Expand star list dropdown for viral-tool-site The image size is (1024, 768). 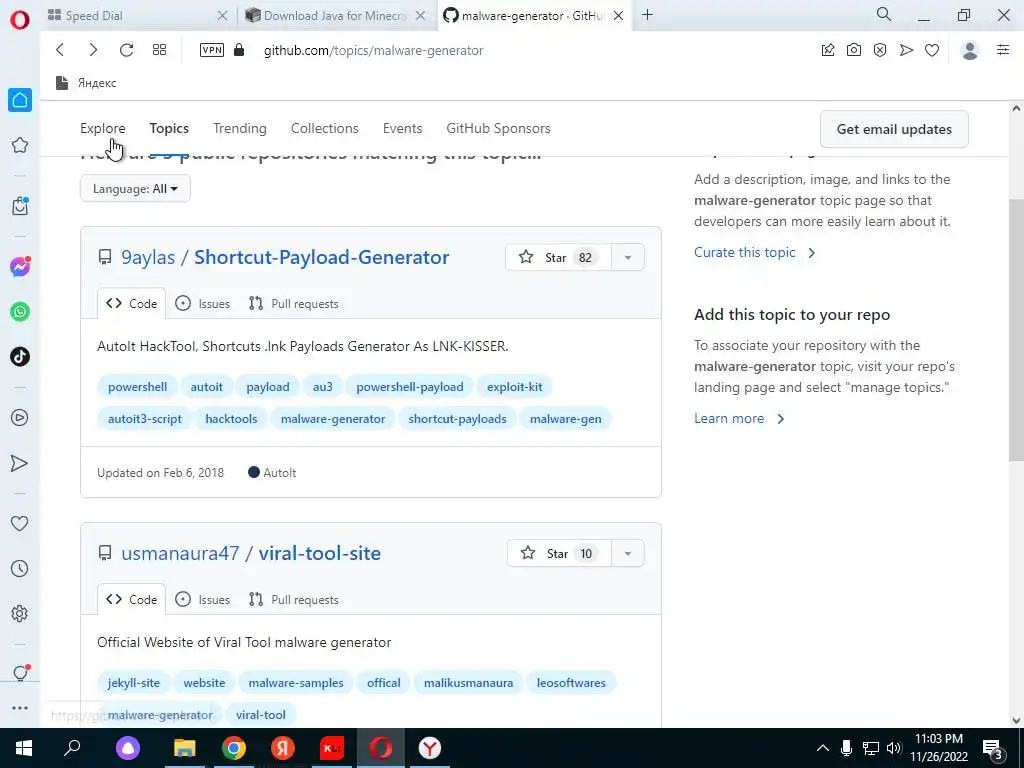click(x=628, y=554)
